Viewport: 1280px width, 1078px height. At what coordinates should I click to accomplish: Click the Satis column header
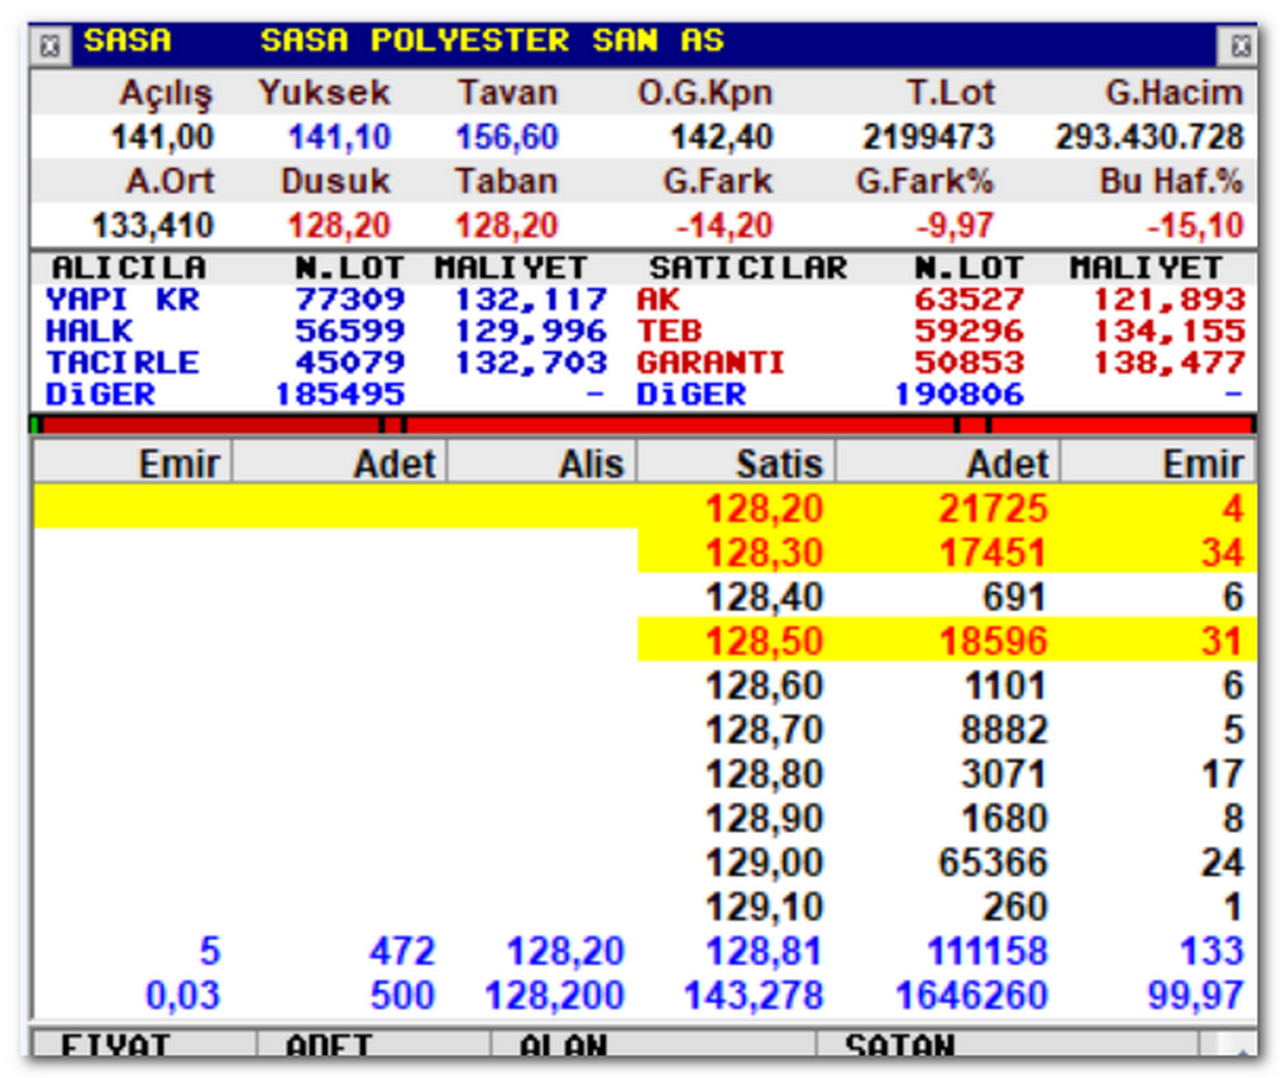736,463
